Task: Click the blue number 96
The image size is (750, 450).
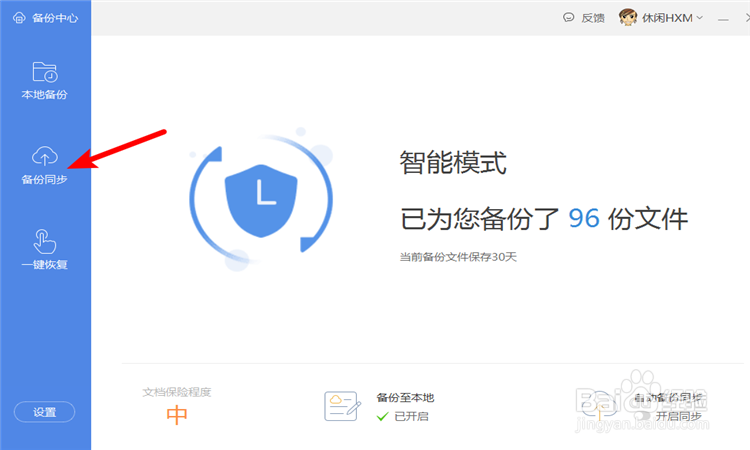Action: tap(584, 219)
